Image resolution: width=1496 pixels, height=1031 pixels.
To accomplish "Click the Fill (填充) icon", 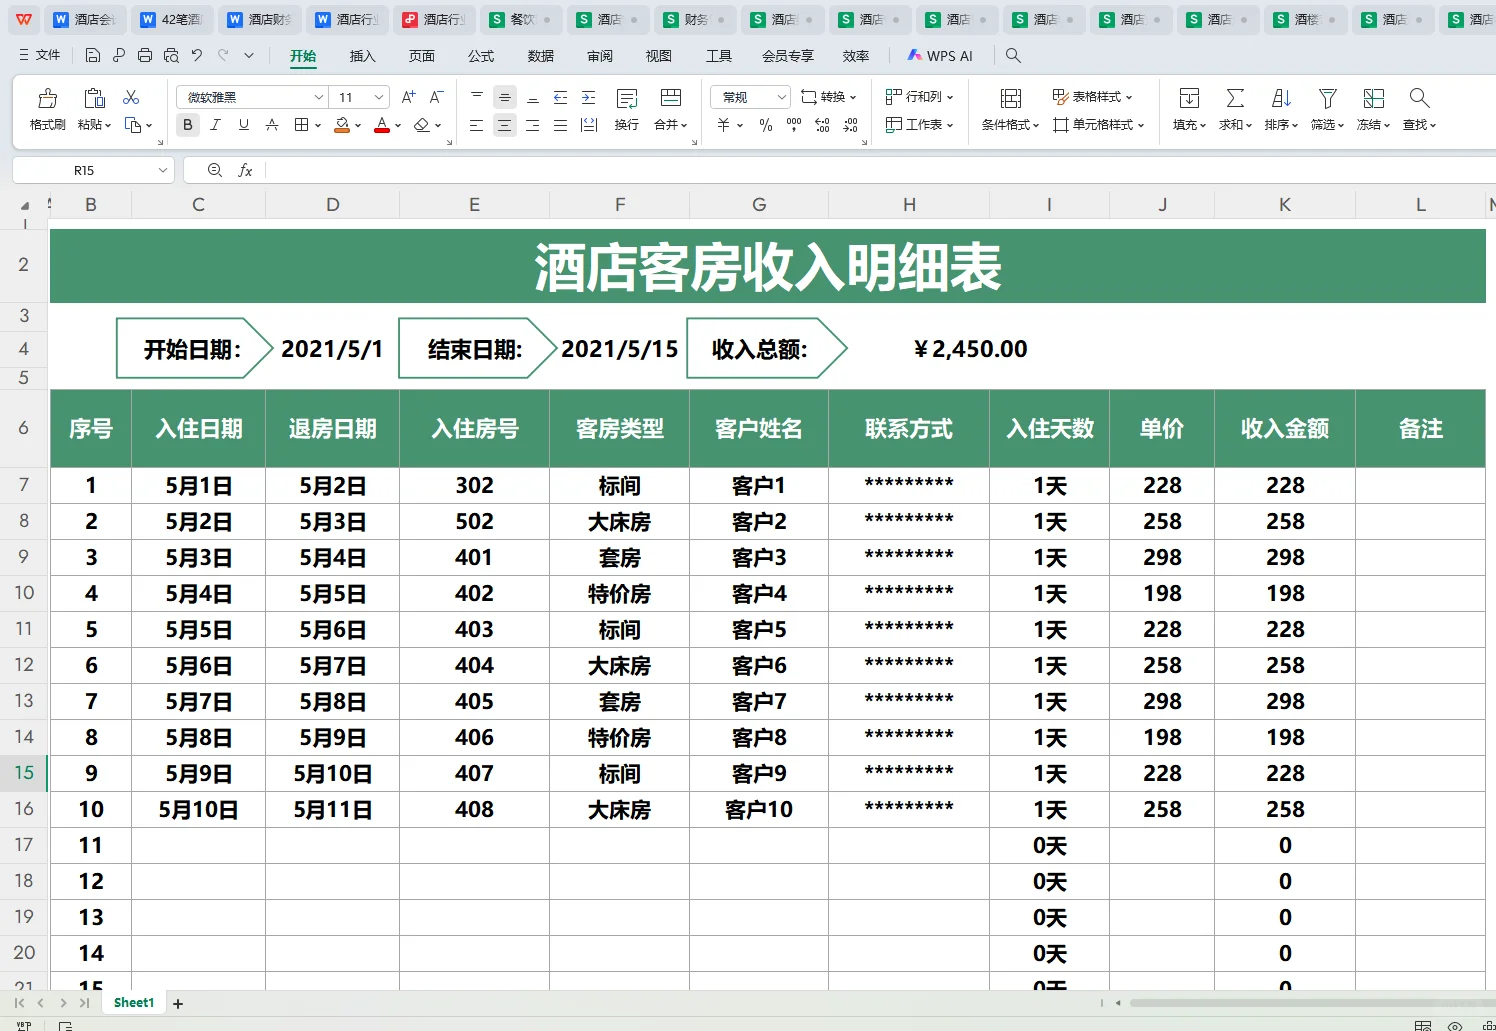I will [x=1189, y=98].
